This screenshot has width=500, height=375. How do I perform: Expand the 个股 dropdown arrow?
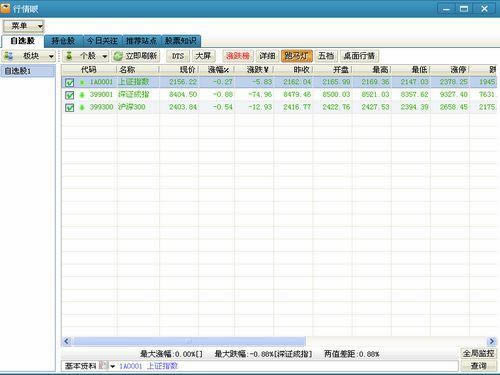(x=105, y=56)
